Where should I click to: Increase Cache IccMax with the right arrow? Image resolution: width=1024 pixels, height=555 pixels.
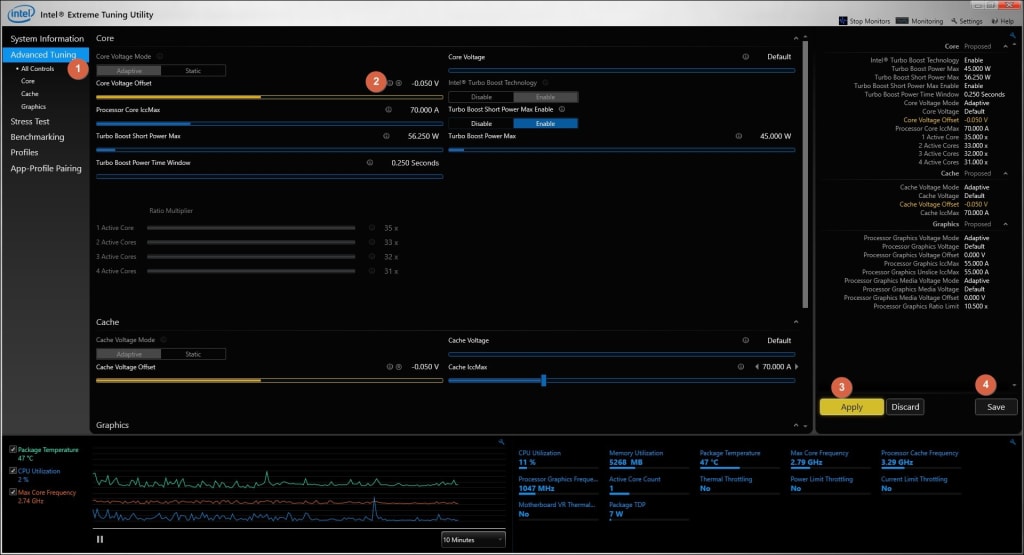(796, 366)
